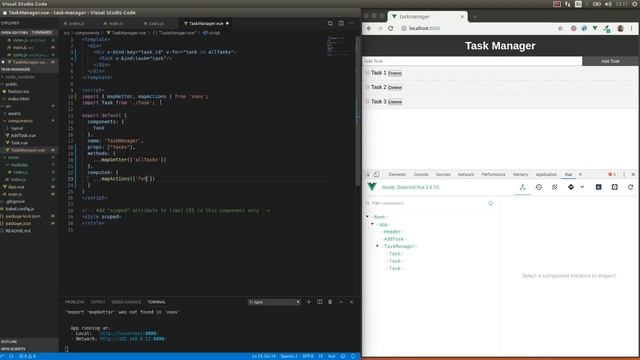
Task: Split the VS Code editor
Action: pyautogui.click(x=341, y=23)
